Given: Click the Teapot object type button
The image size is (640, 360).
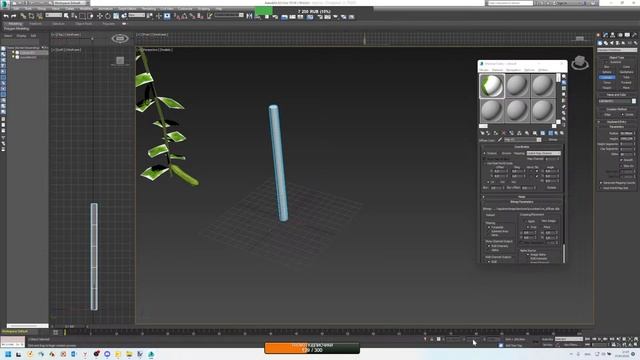Looking at the screenshot, I should 607,88.
